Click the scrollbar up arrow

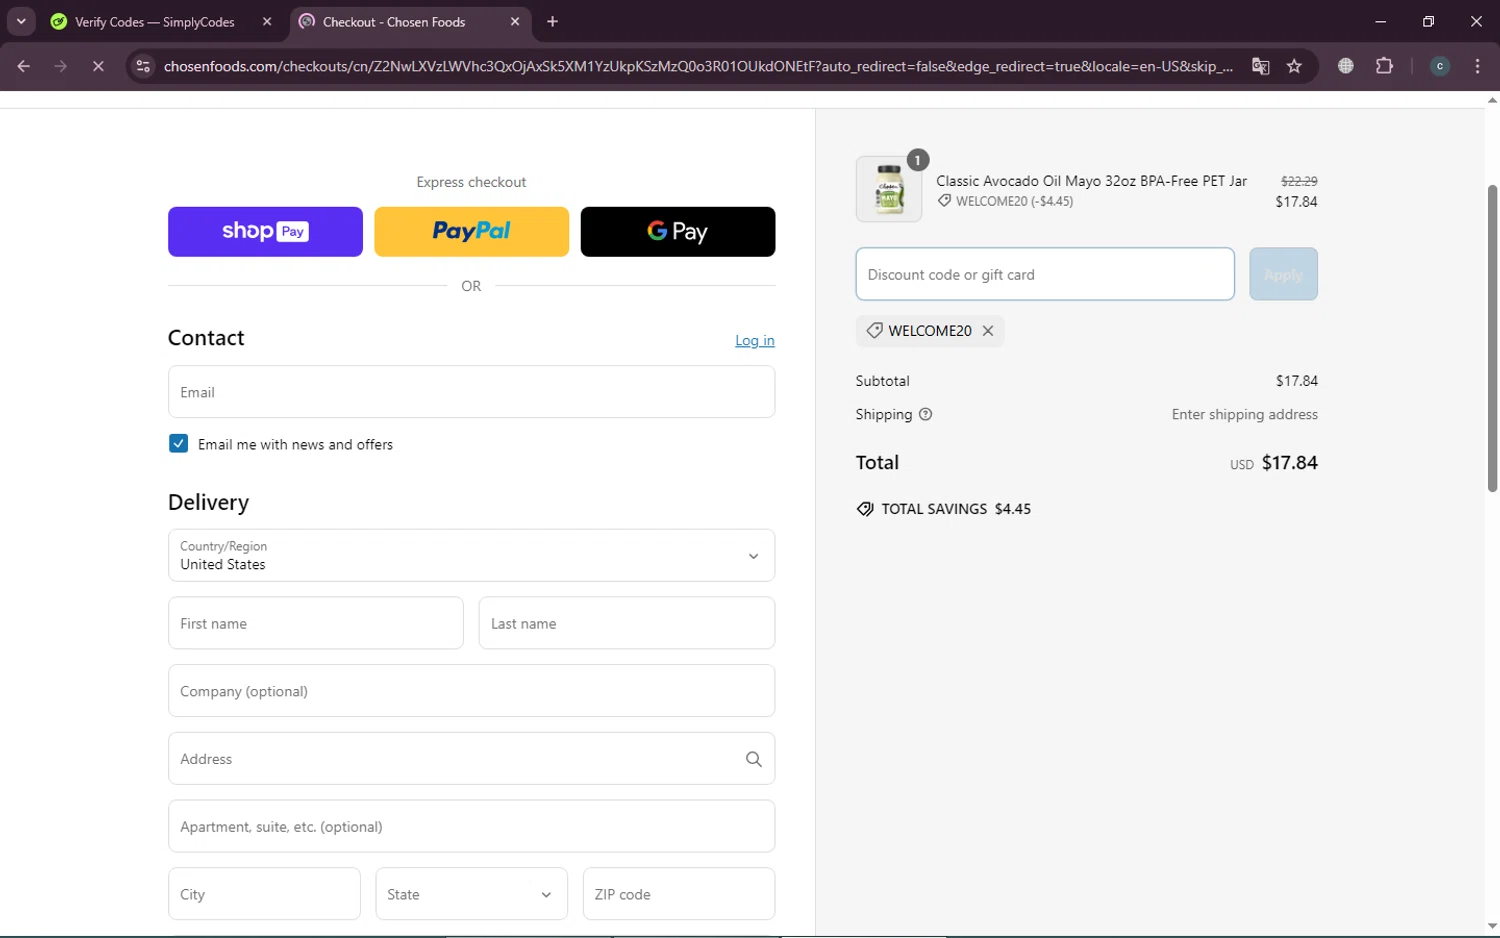[1492, 100]
